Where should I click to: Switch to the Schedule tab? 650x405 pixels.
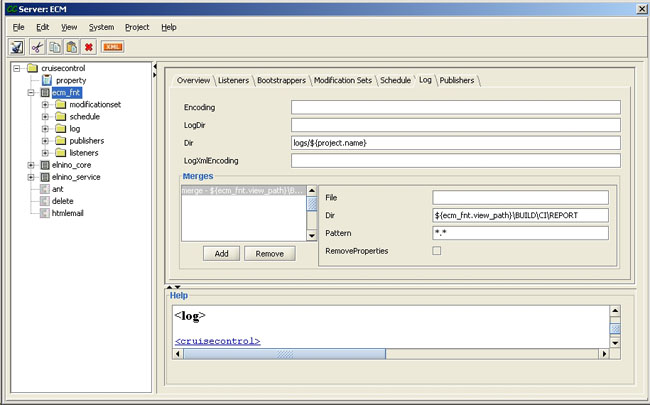pos(395,80)
